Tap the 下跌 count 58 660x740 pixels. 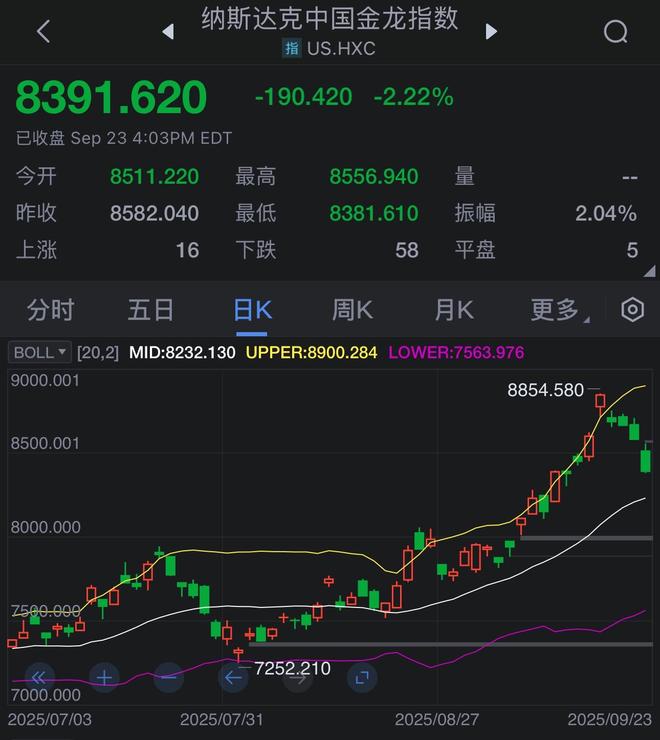407,250
